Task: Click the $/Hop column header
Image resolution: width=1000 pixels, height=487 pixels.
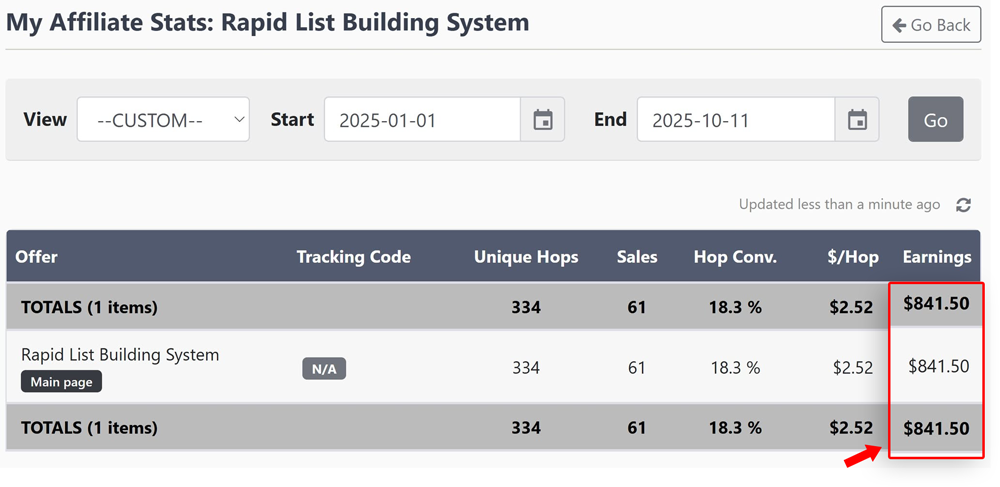Action: pyautogui.click(x=852, y=257)
